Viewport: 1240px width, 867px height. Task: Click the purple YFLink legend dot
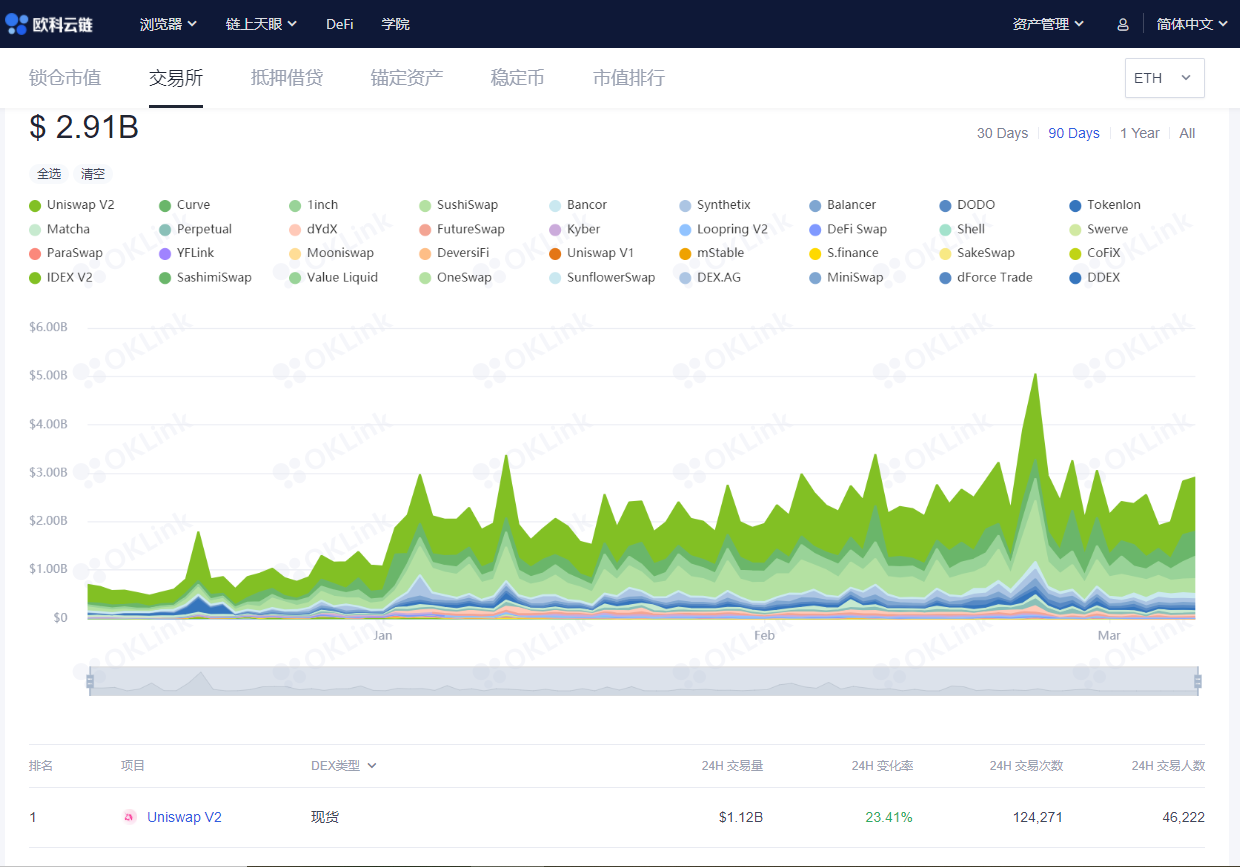tap(165, 253)
